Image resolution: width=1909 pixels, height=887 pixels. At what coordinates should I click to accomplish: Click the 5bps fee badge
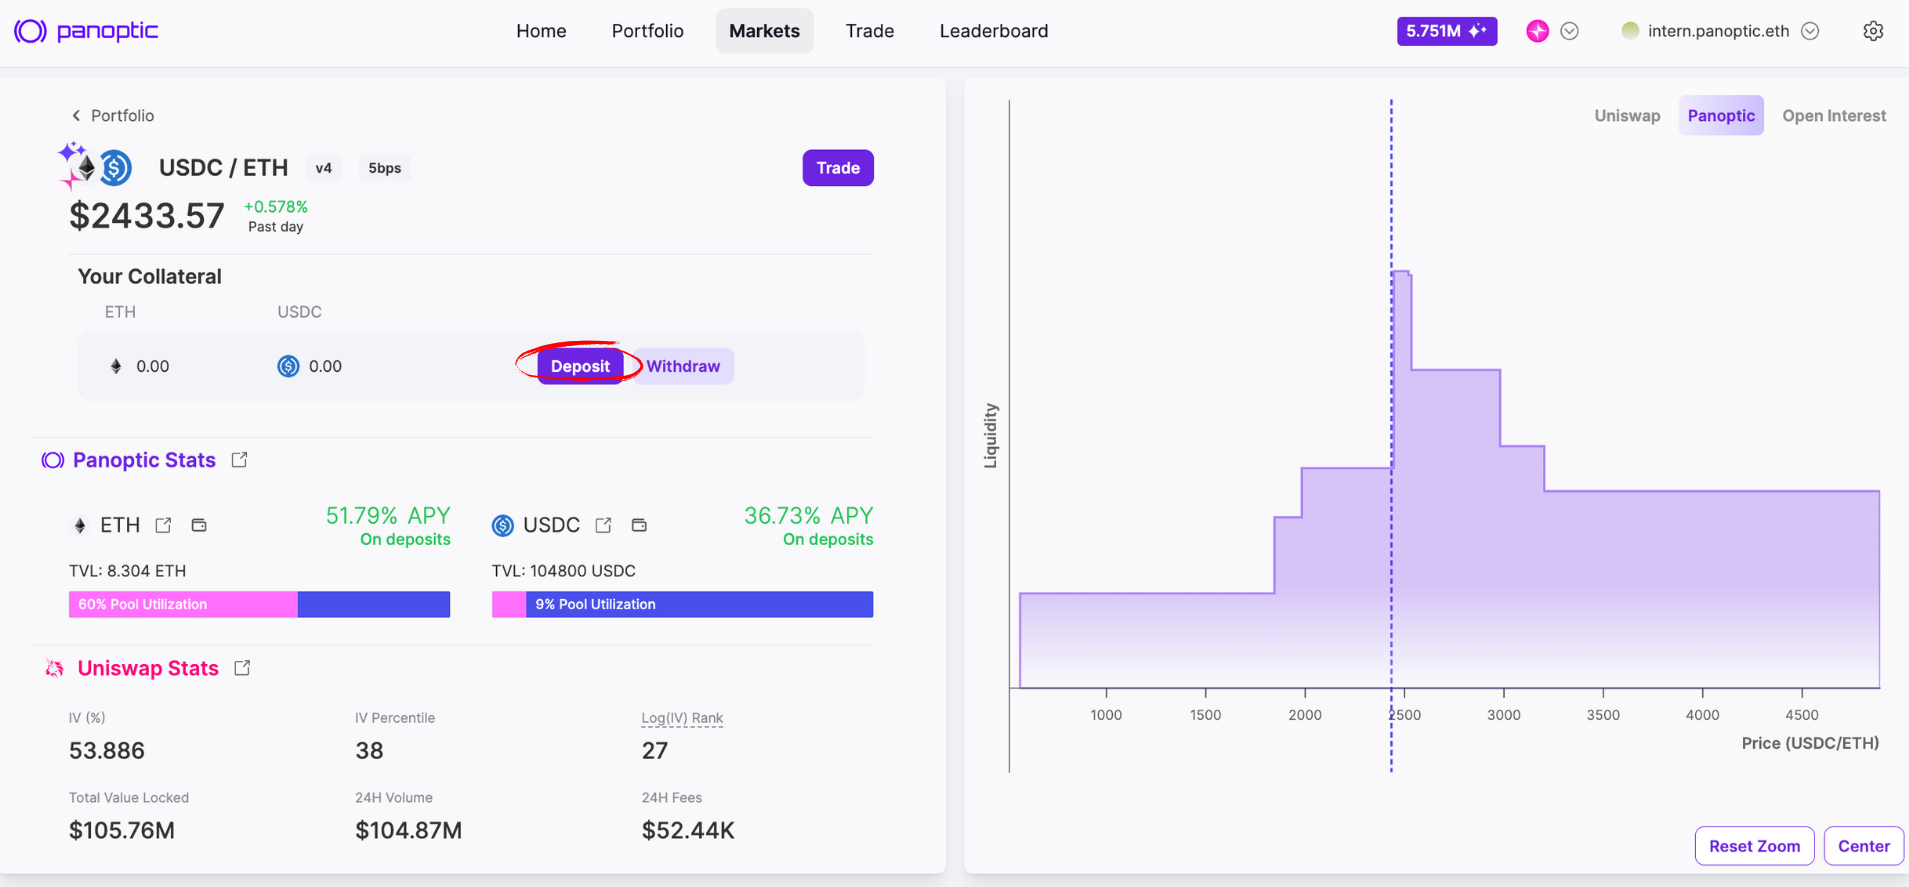[x=385, y=168]
